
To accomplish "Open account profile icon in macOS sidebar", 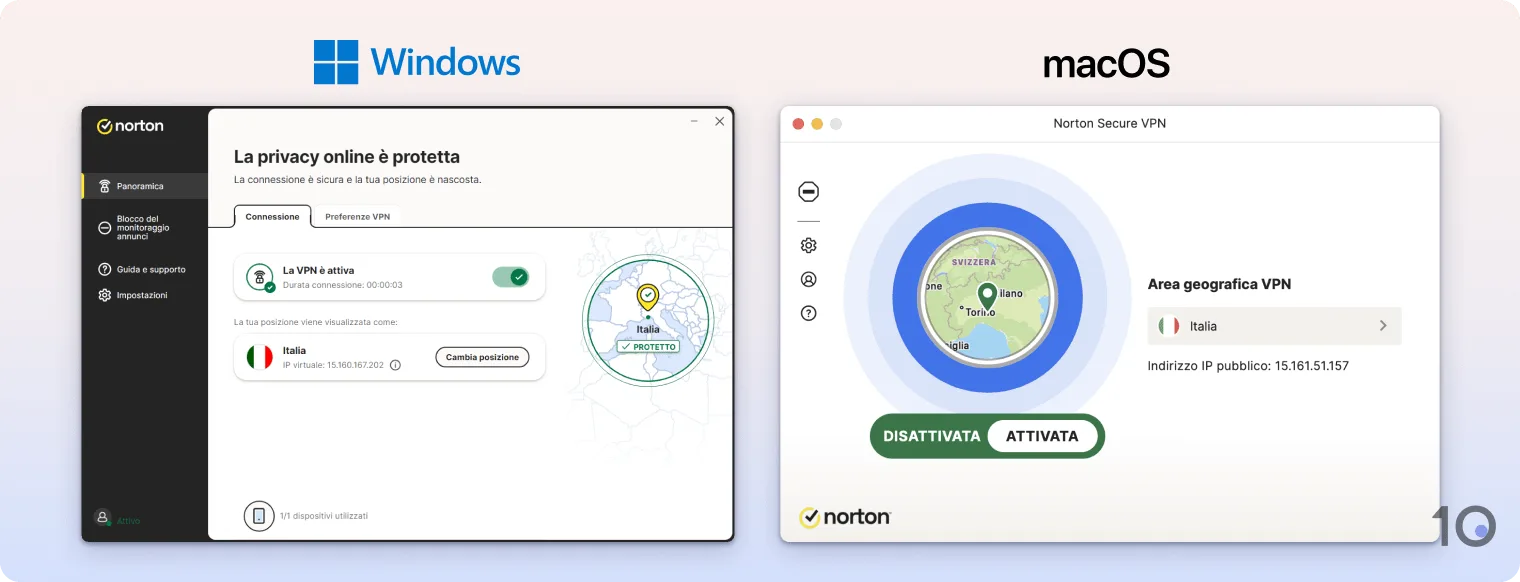I will point(809,279).
